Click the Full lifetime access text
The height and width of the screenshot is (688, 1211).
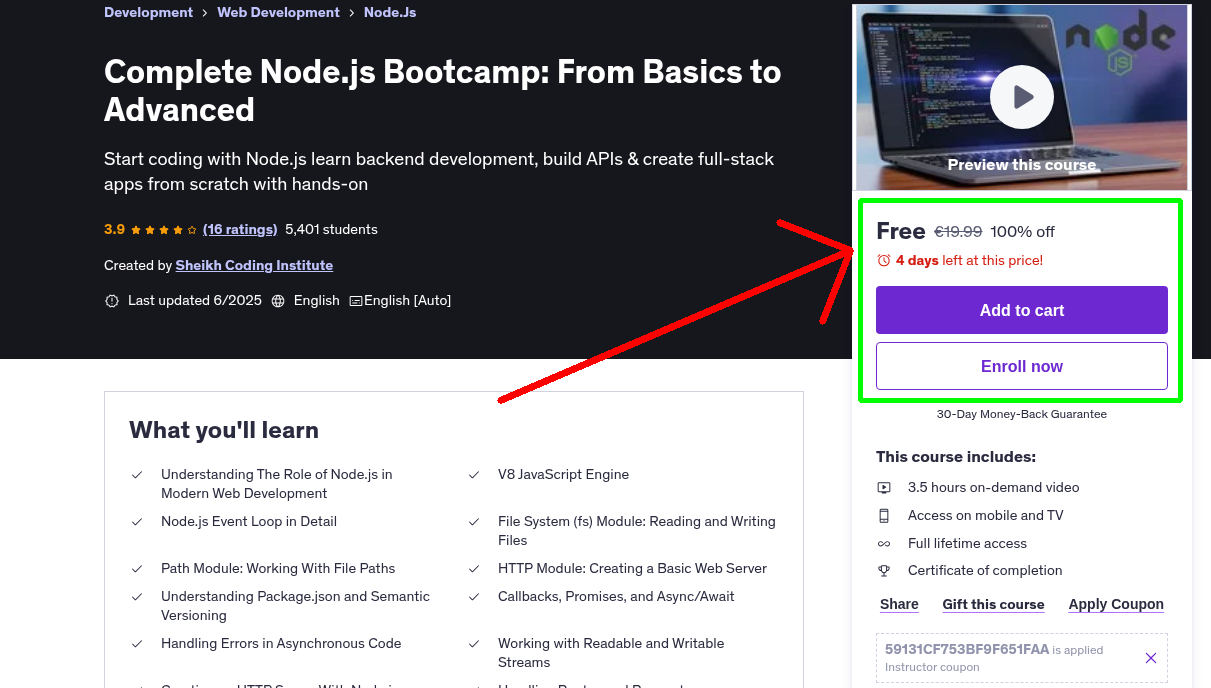967,544
